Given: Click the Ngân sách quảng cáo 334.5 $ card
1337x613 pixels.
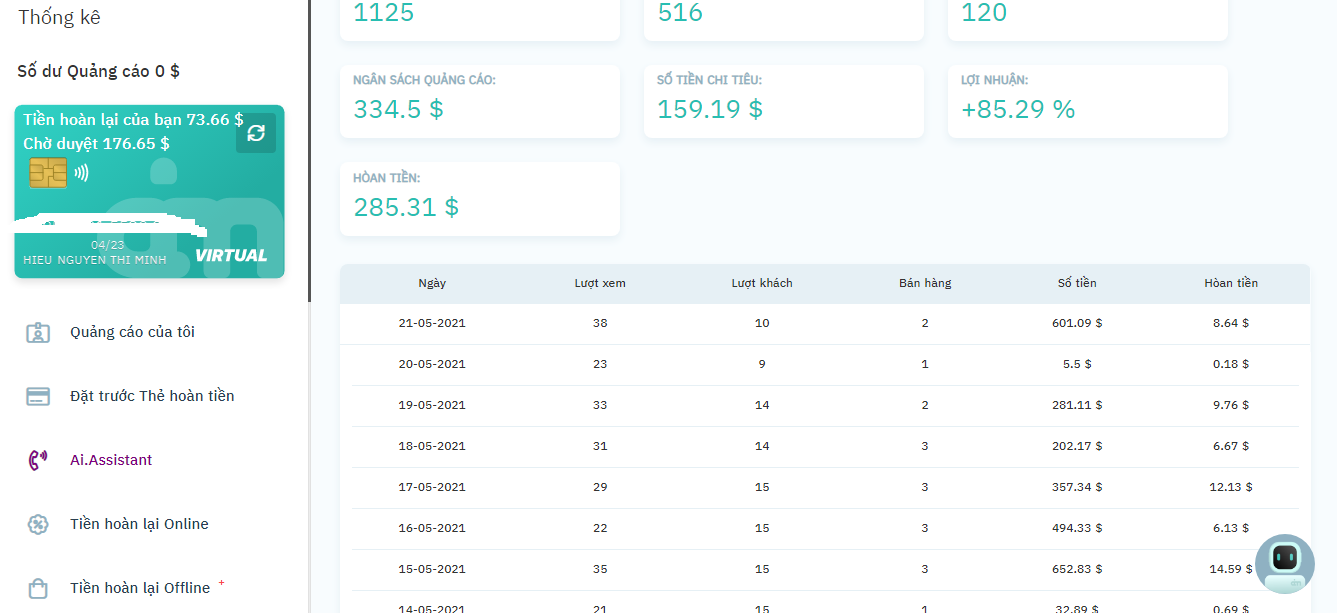Looking at the screenshot, I should 480,102.
